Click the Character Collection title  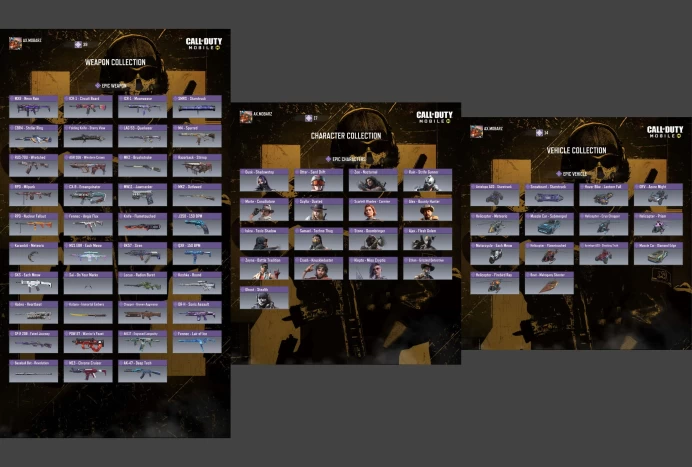click(x=346, y=136)
